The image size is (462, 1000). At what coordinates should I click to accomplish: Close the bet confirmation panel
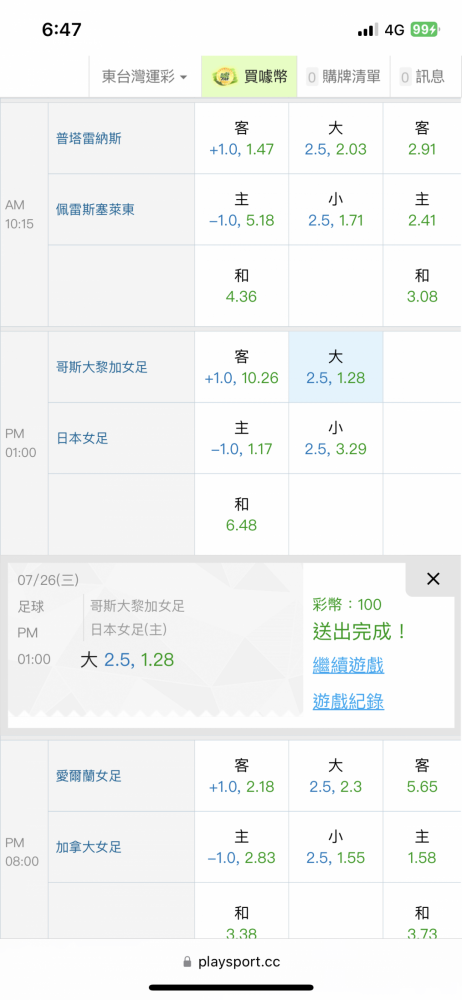[433, 578]
